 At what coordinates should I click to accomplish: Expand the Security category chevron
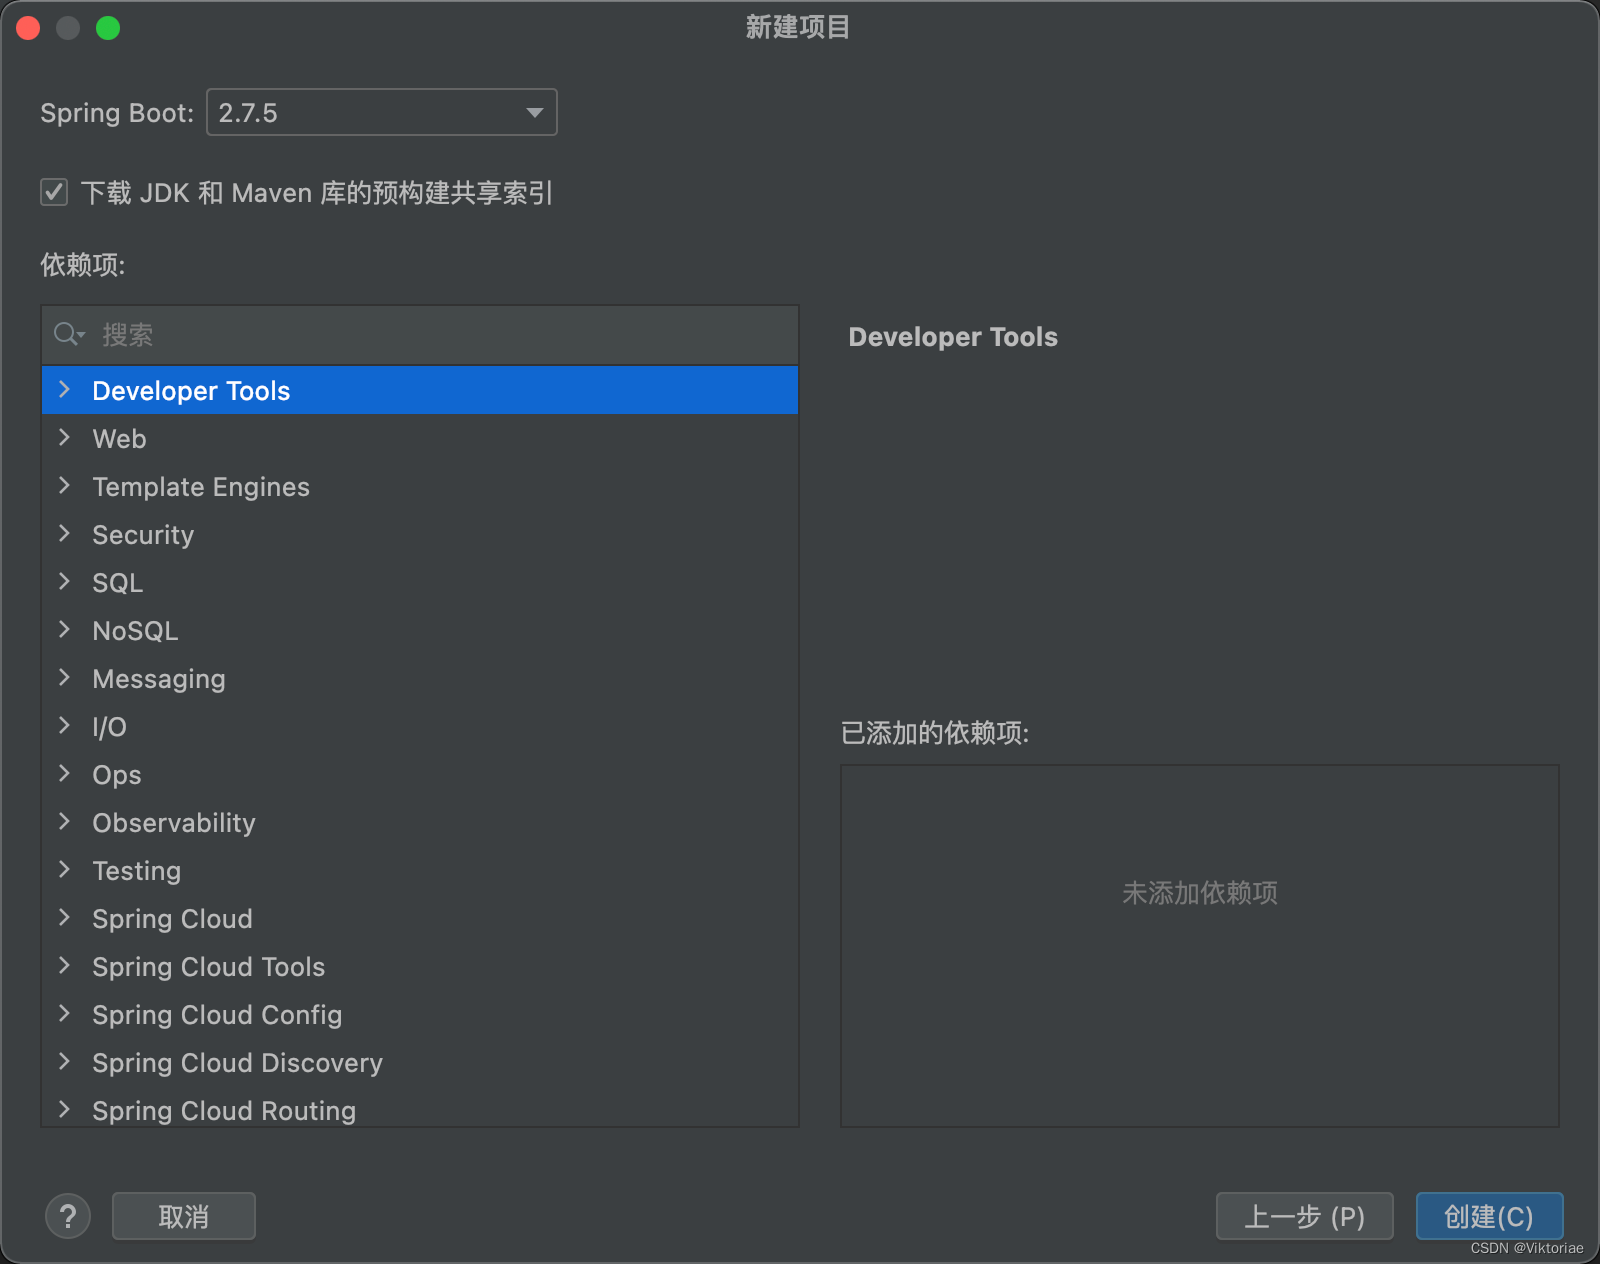65,534
